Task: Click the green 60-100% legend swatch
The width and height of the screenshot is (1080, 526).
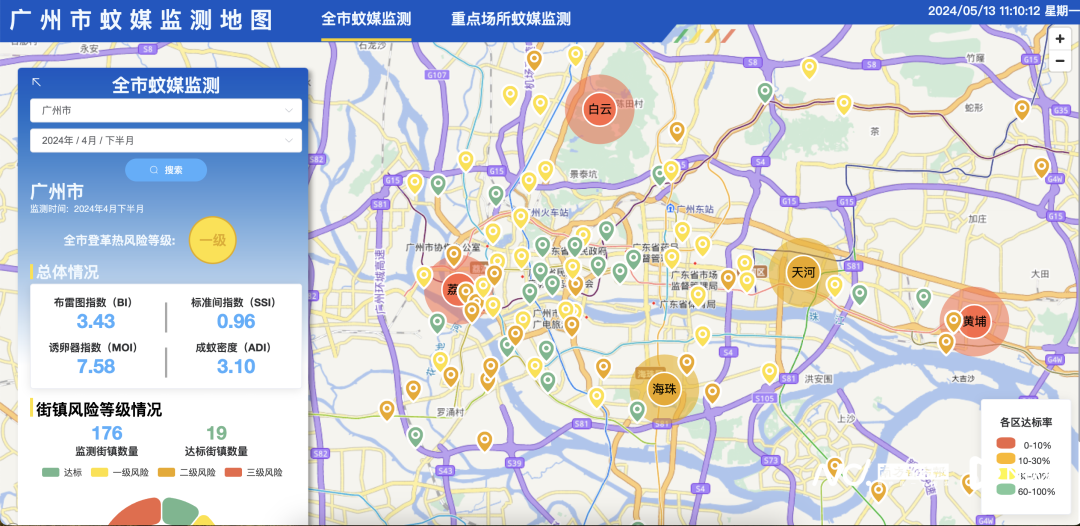Action: tap(1006, 490)
